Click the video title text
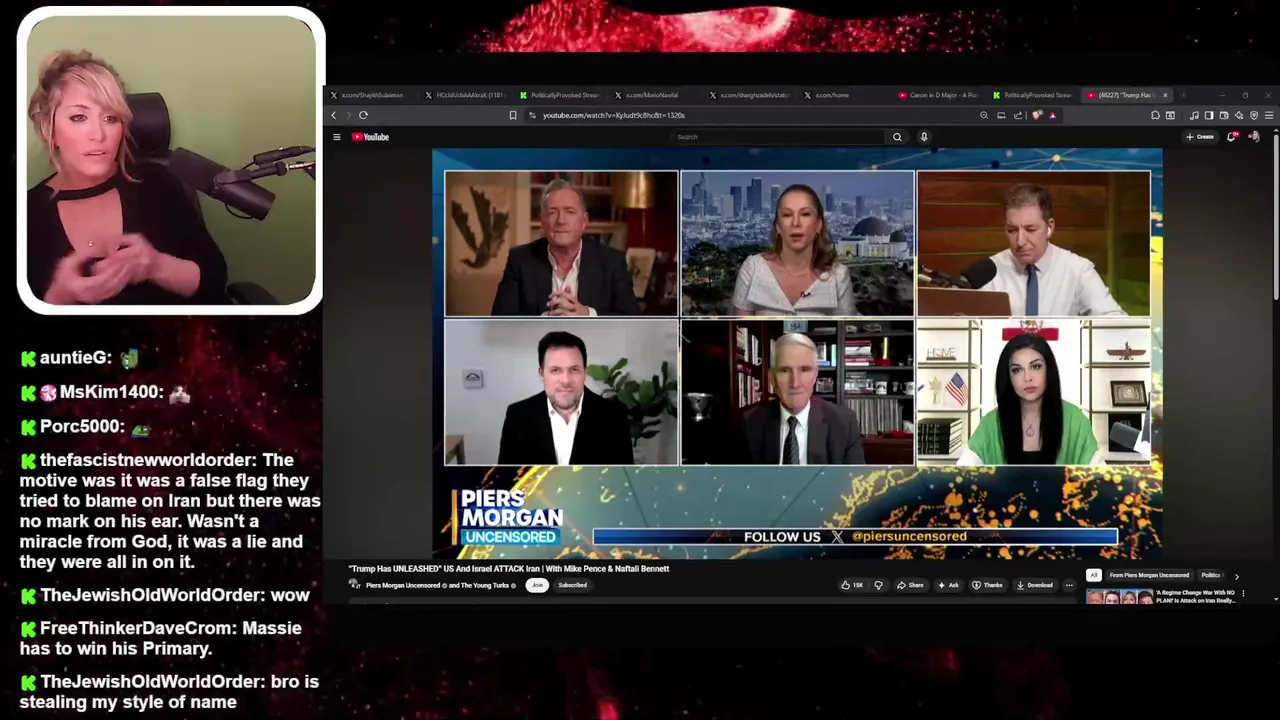 tap(508, 568)
